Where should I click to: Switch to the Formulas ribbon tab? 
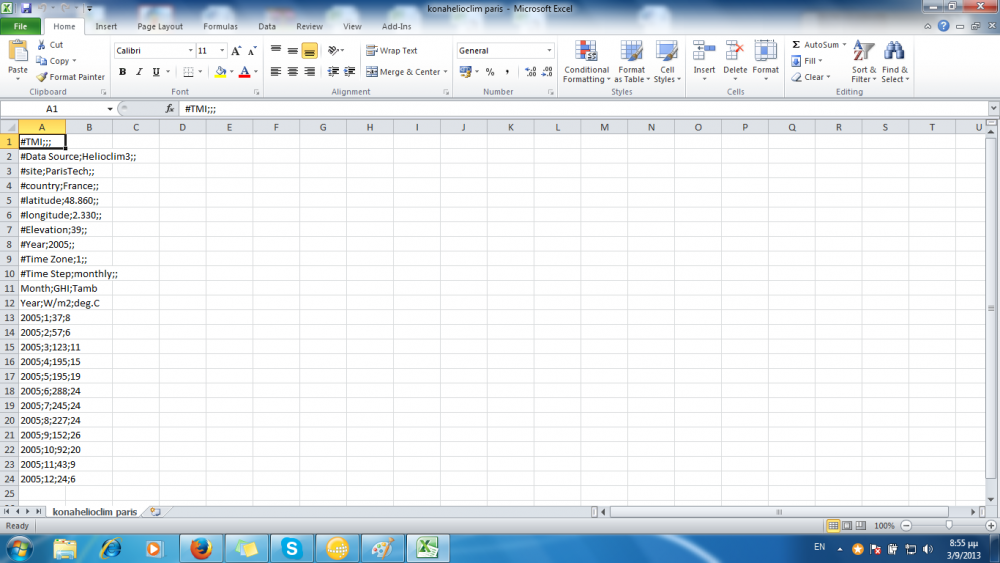pyautogui.click(x=220, y=26)
